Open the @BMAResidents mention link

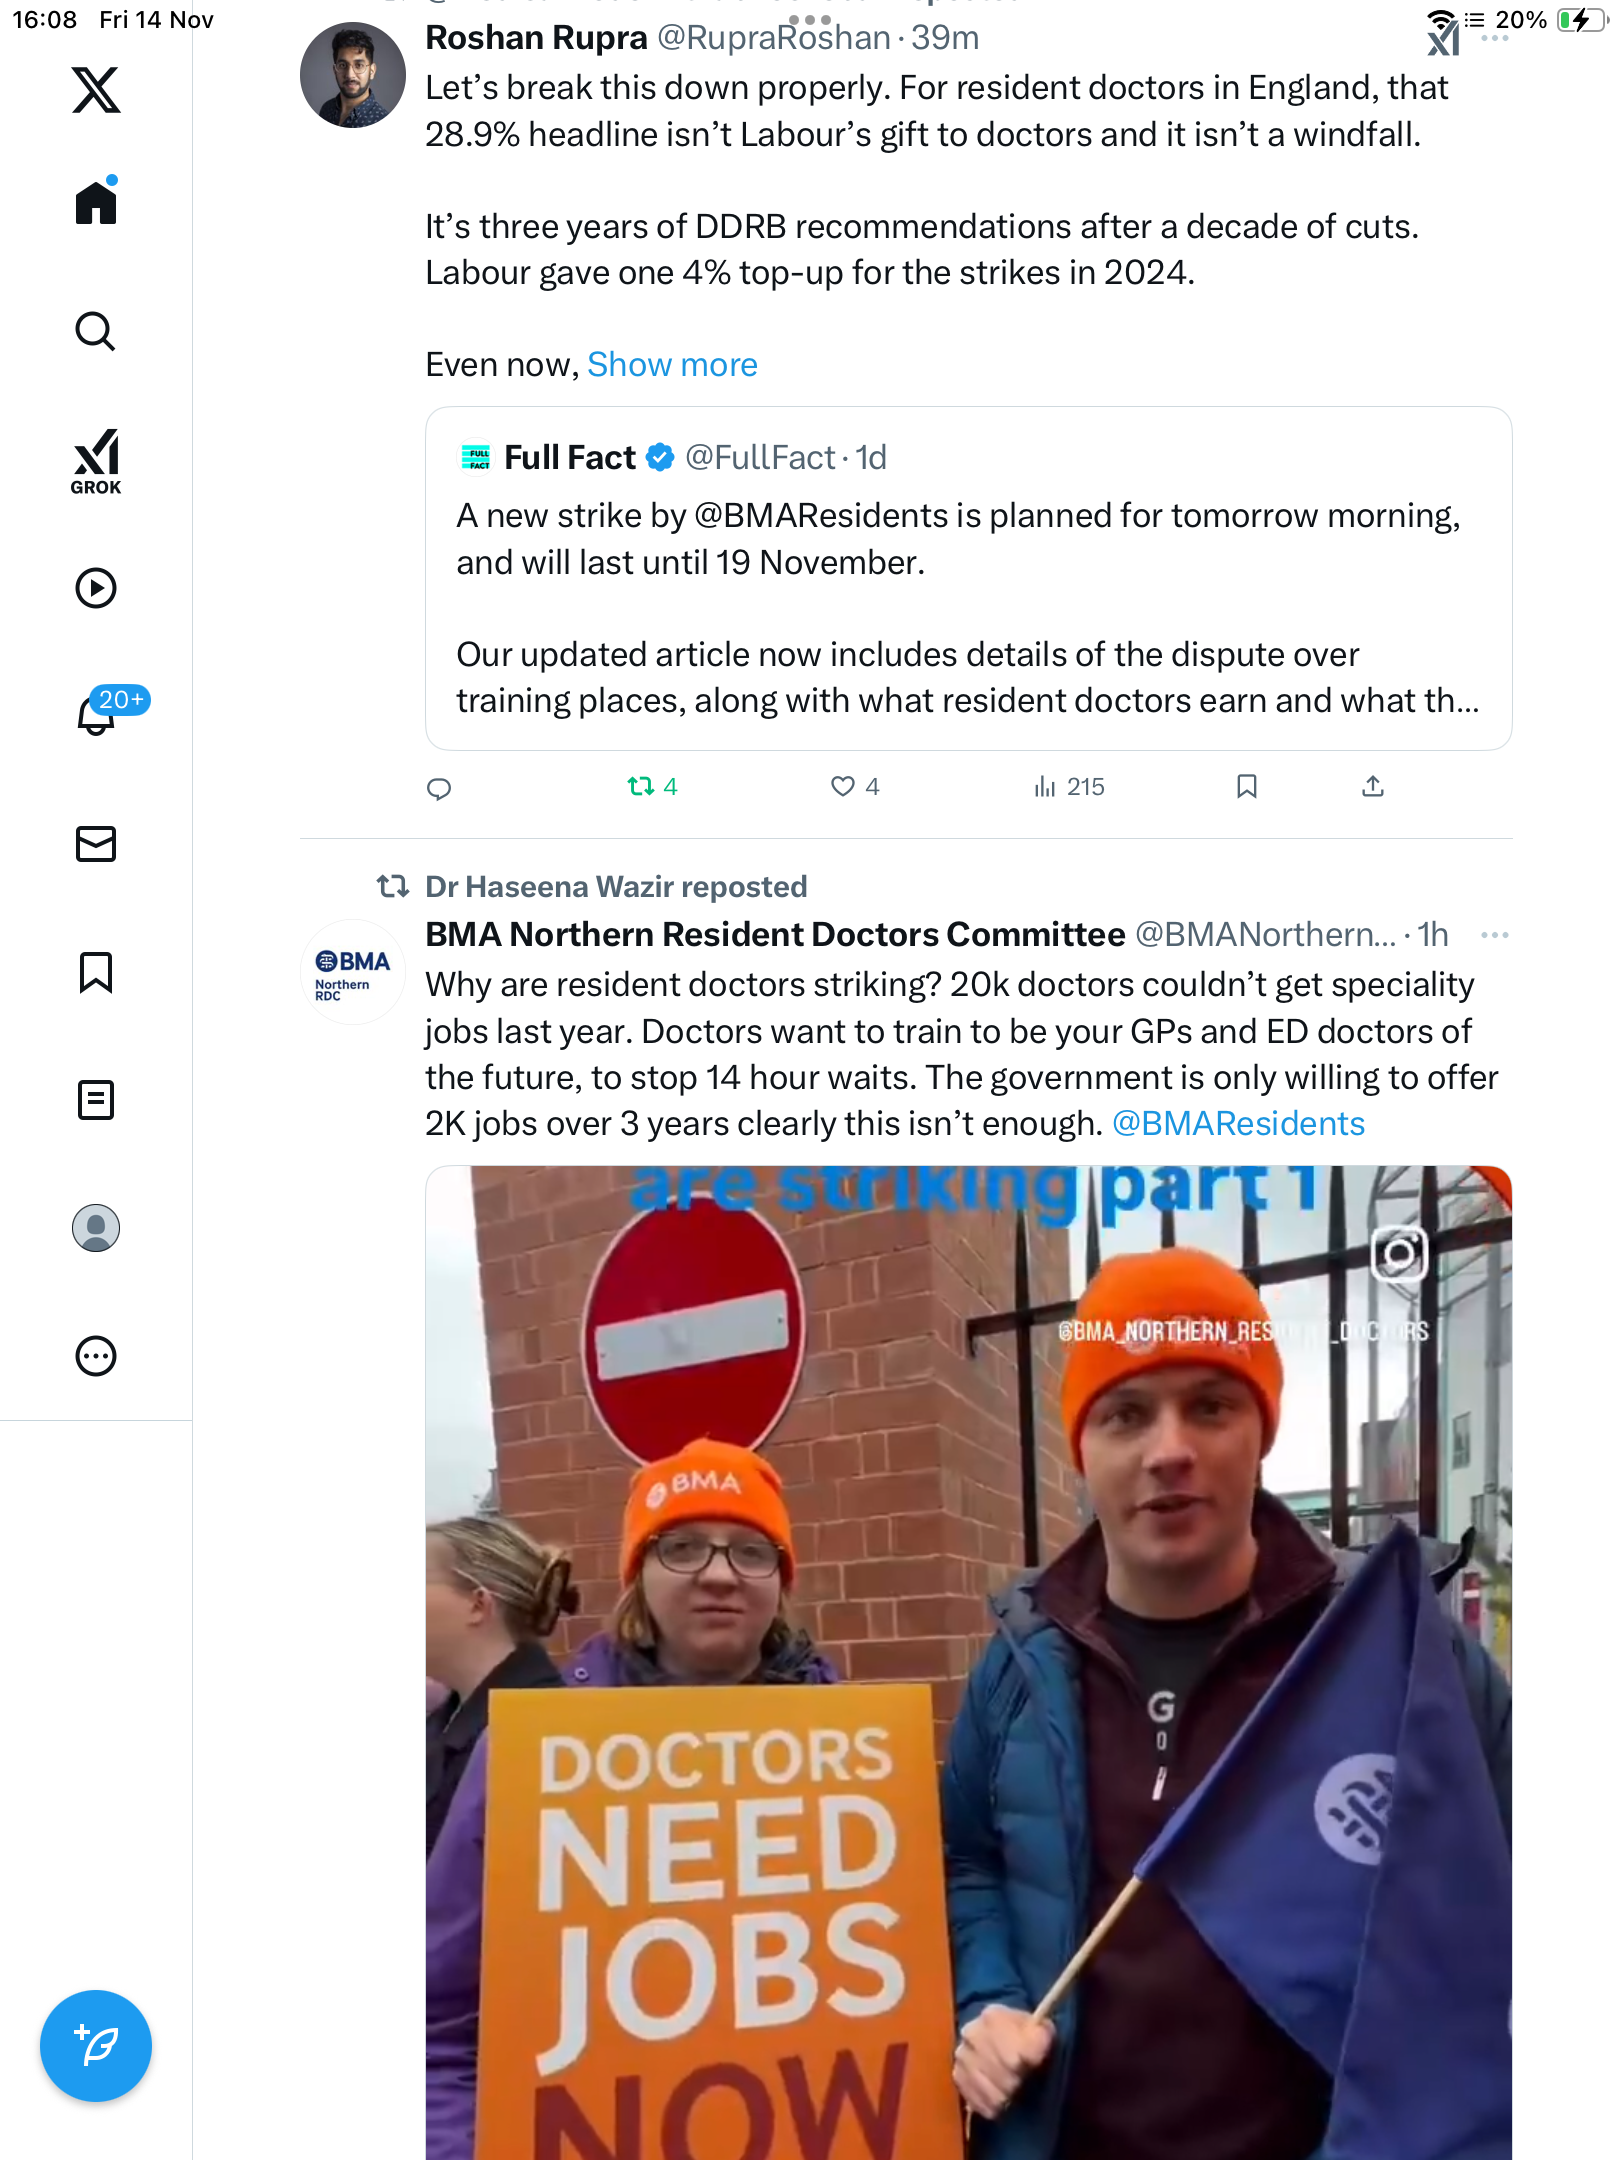(x=1238, y=1124)
